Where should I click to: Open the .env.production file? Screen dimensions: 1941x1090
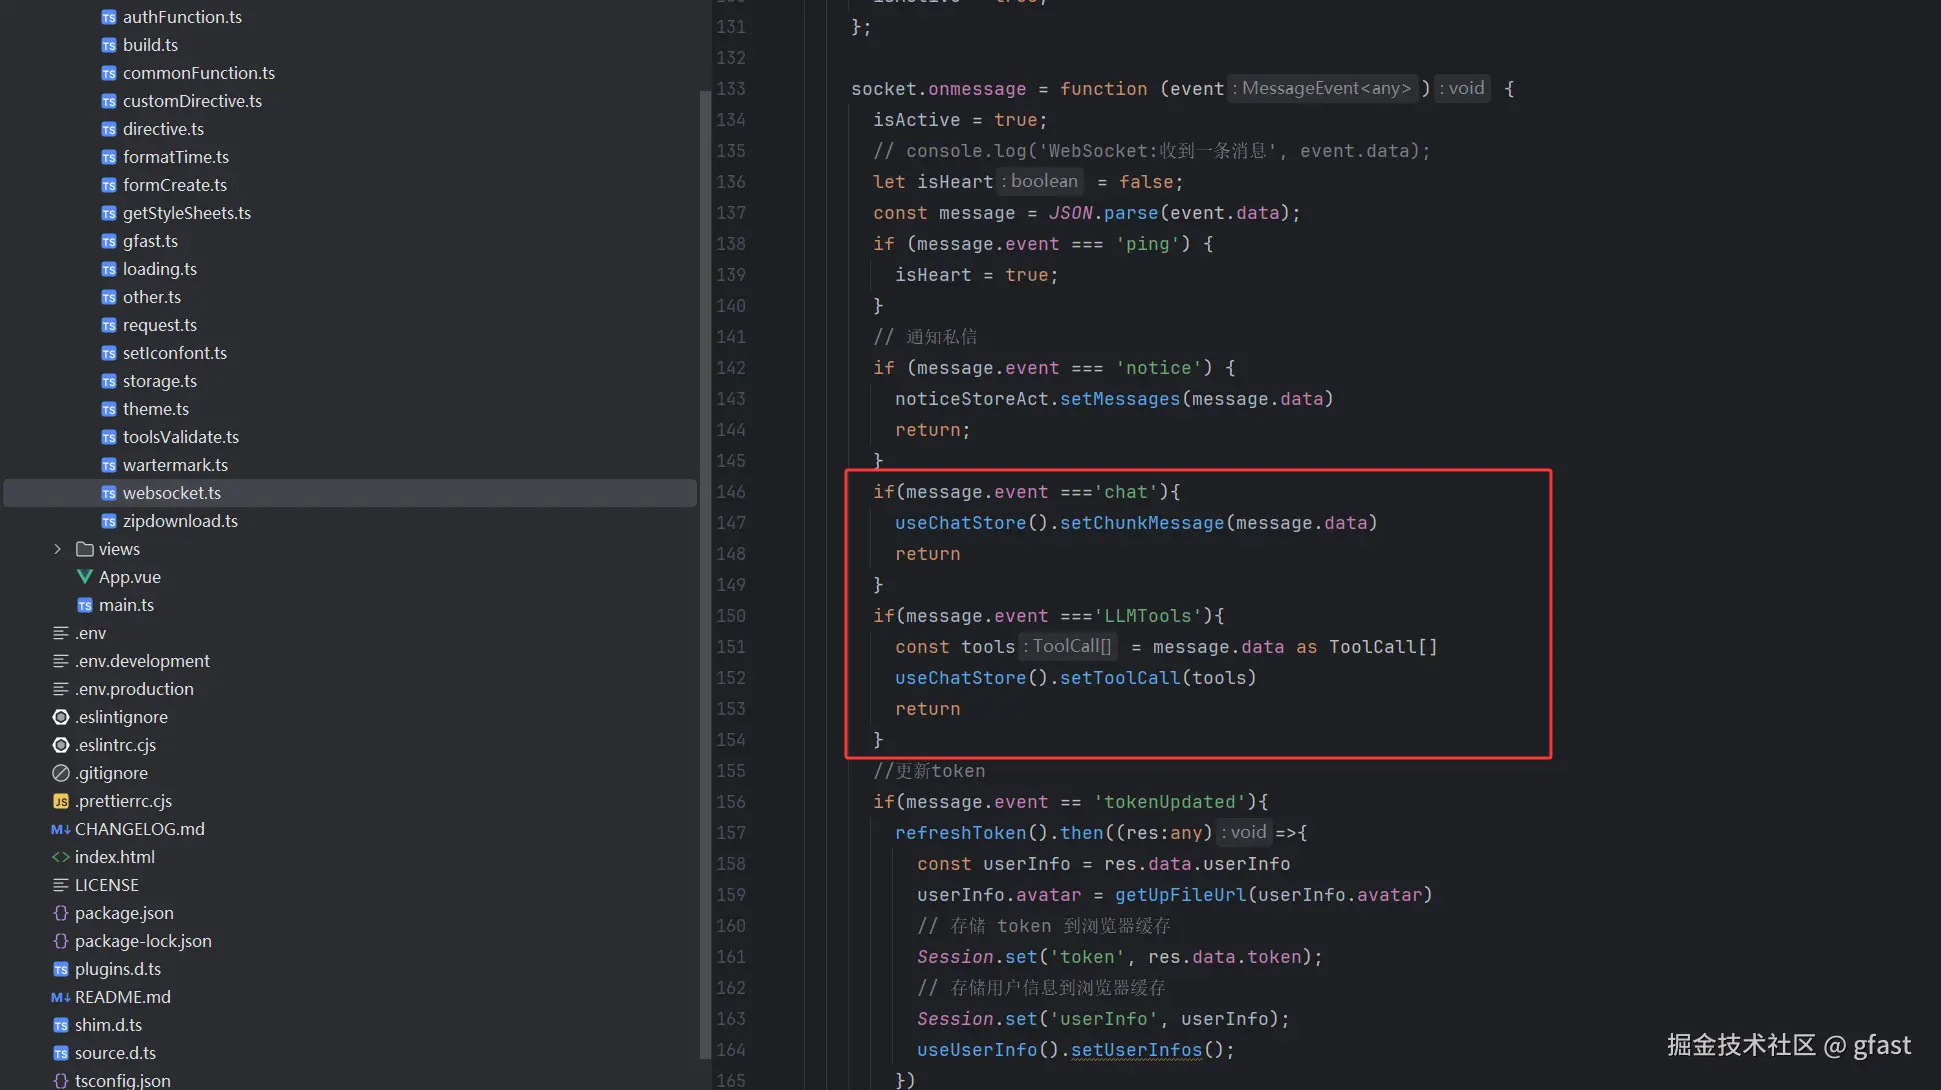(134, 689)
